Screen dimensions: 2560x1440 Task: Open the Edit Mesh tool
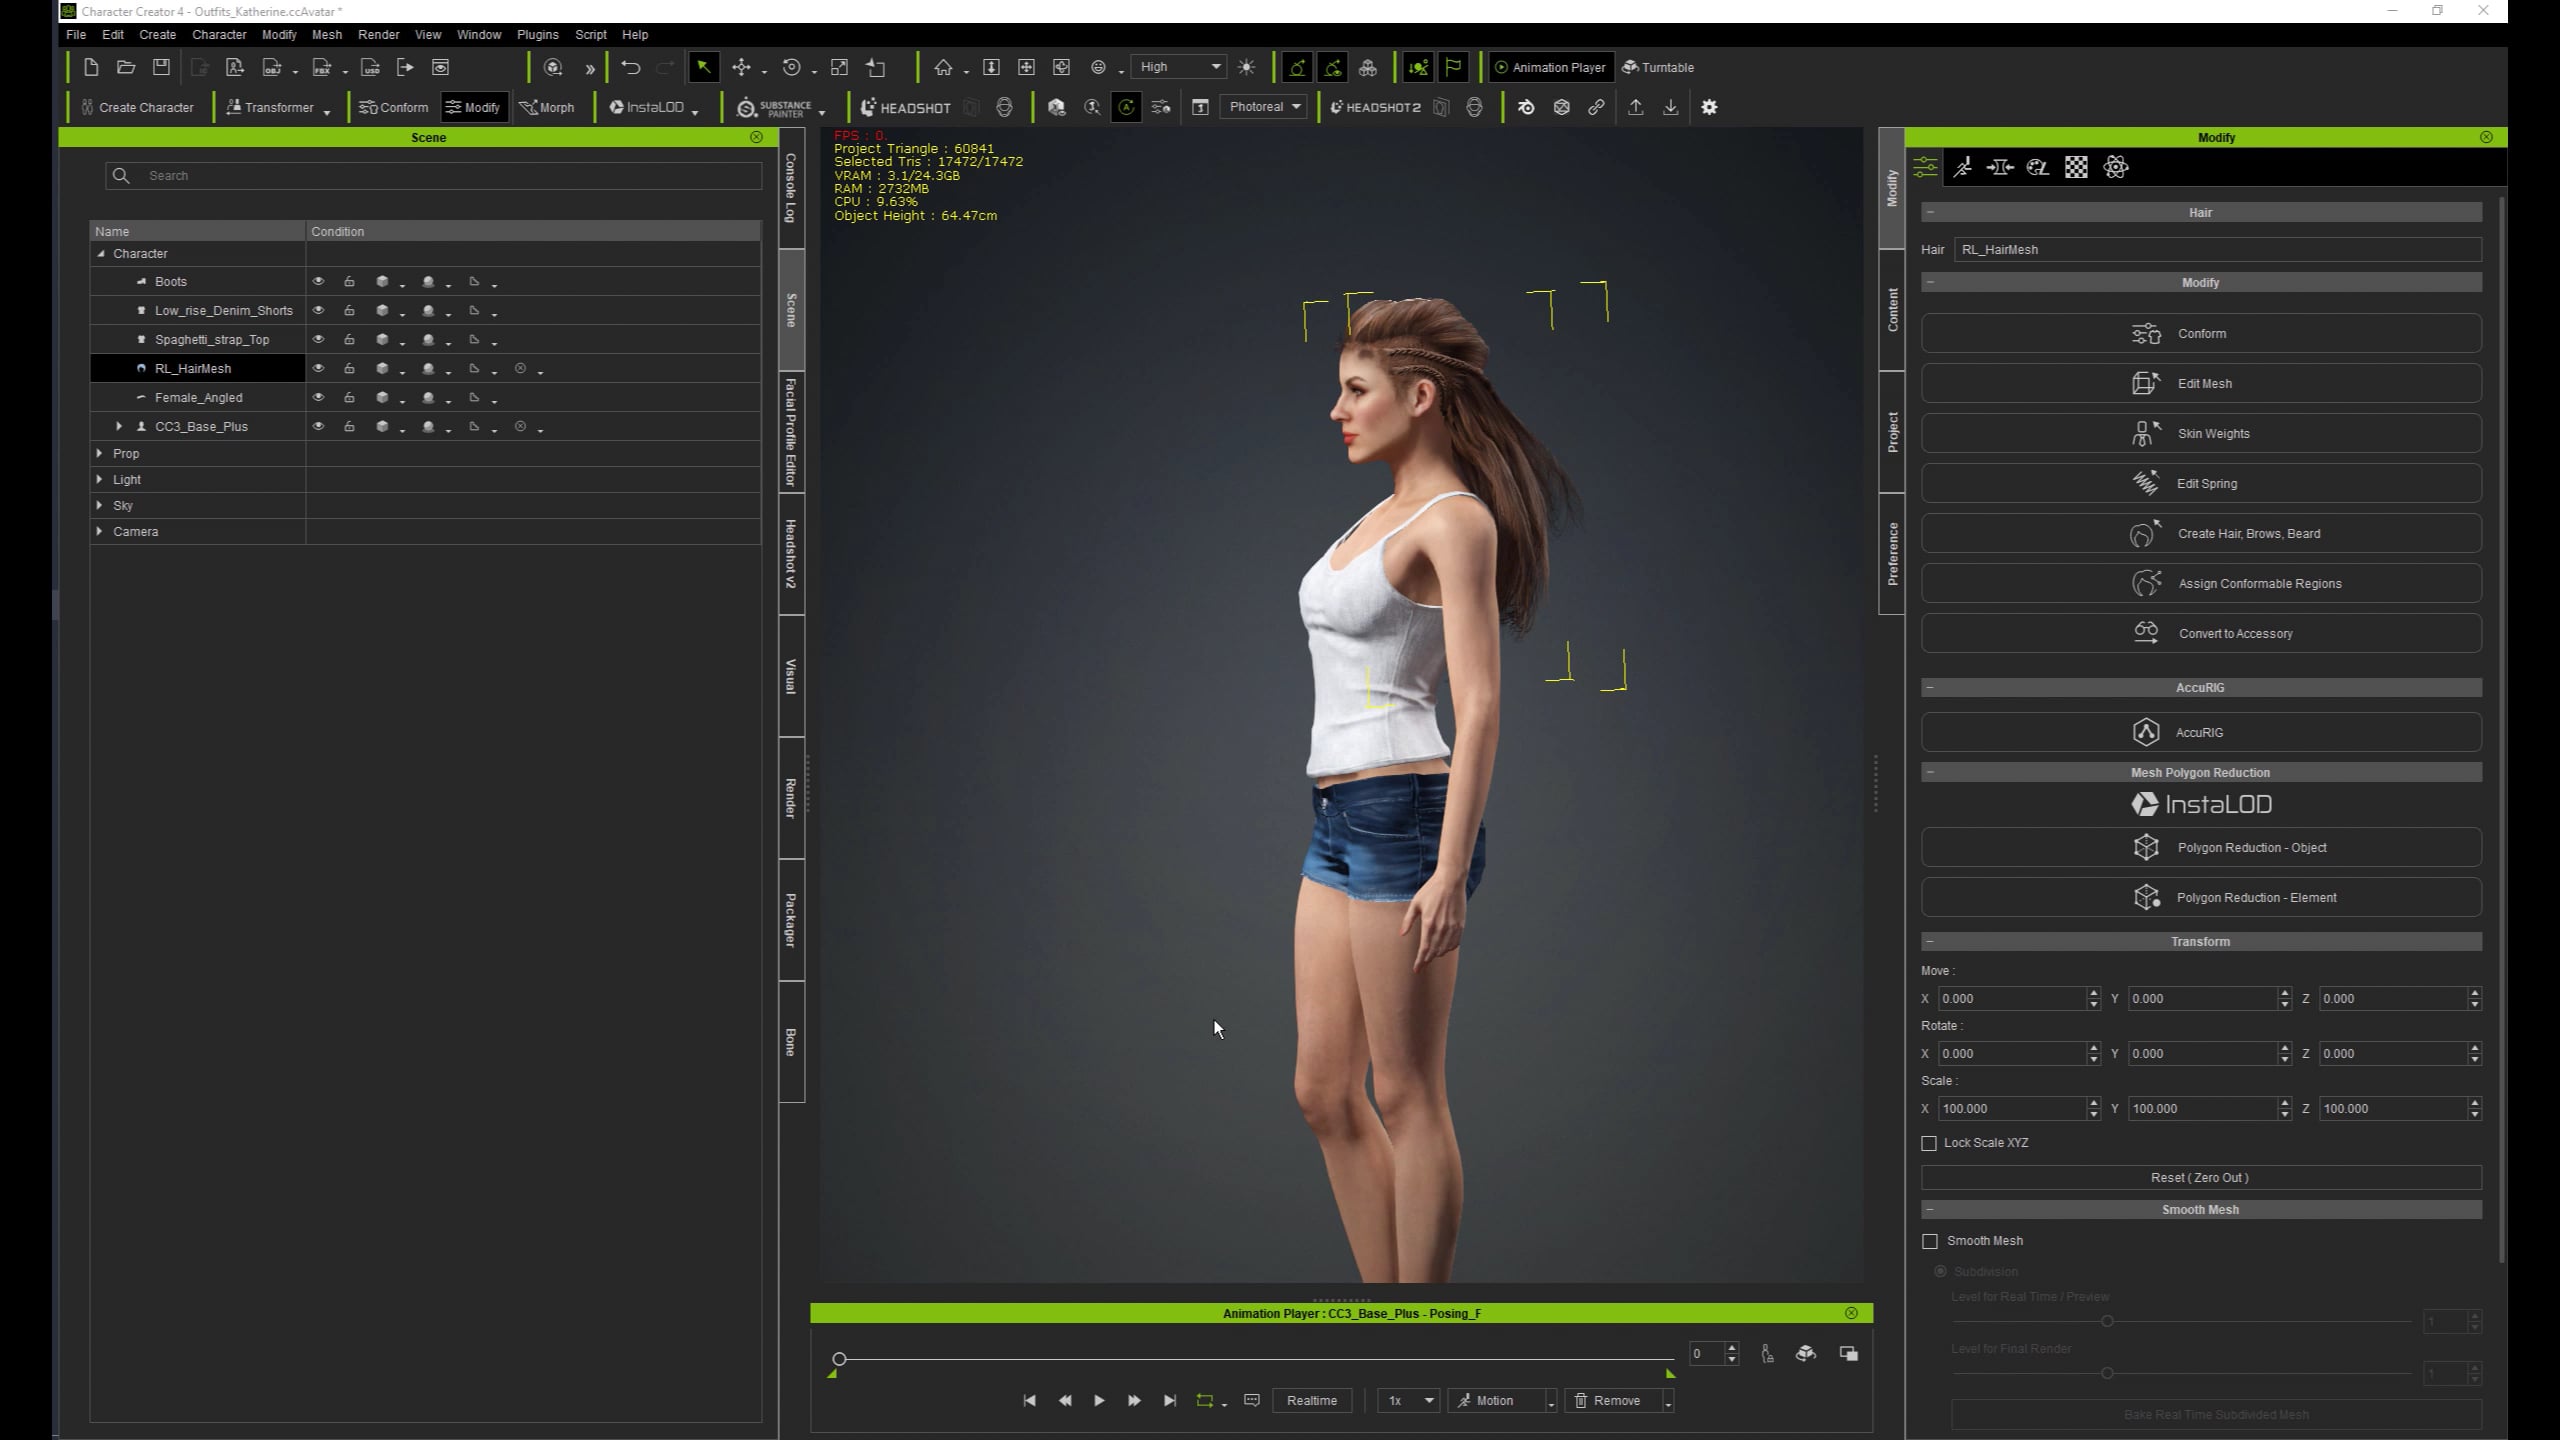pyautogui.click(x=2201, y=383)
